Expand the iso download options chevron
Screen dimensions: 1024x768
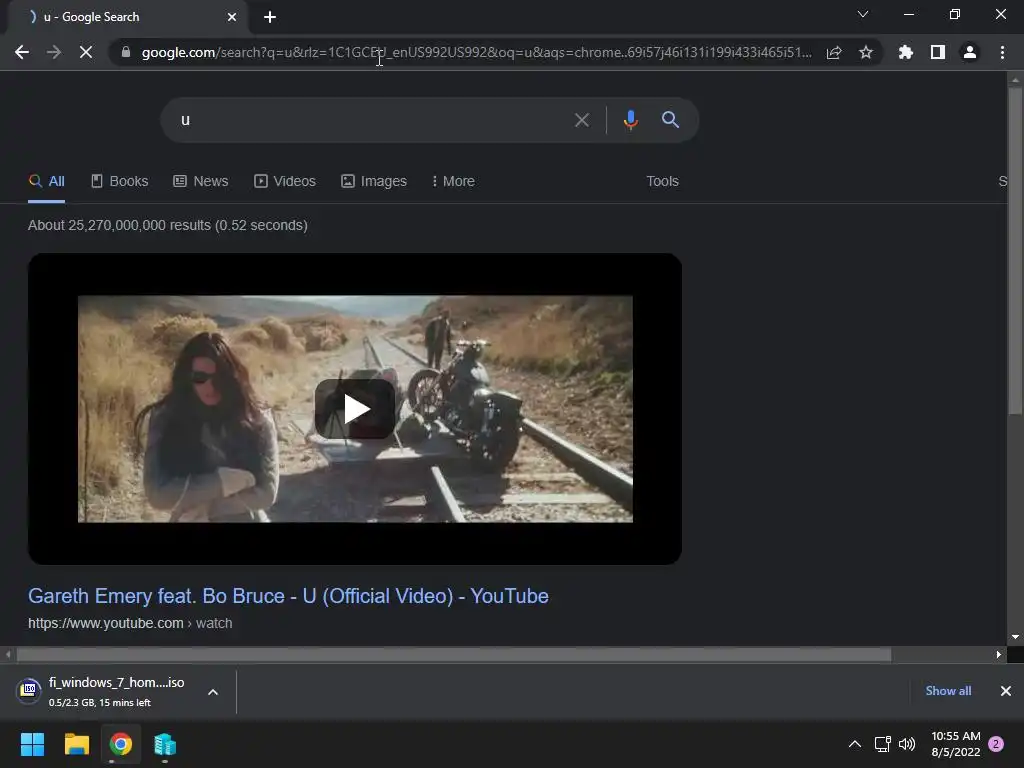(x=213, y=692)
